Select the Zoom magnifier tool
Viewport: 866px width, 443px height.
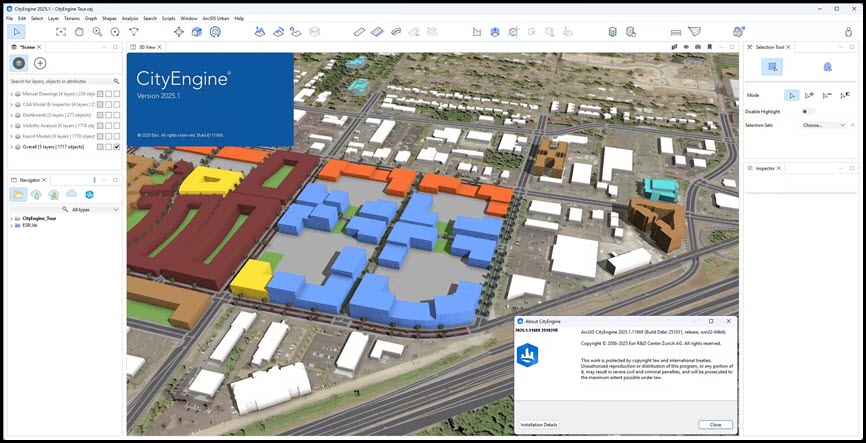97,32
